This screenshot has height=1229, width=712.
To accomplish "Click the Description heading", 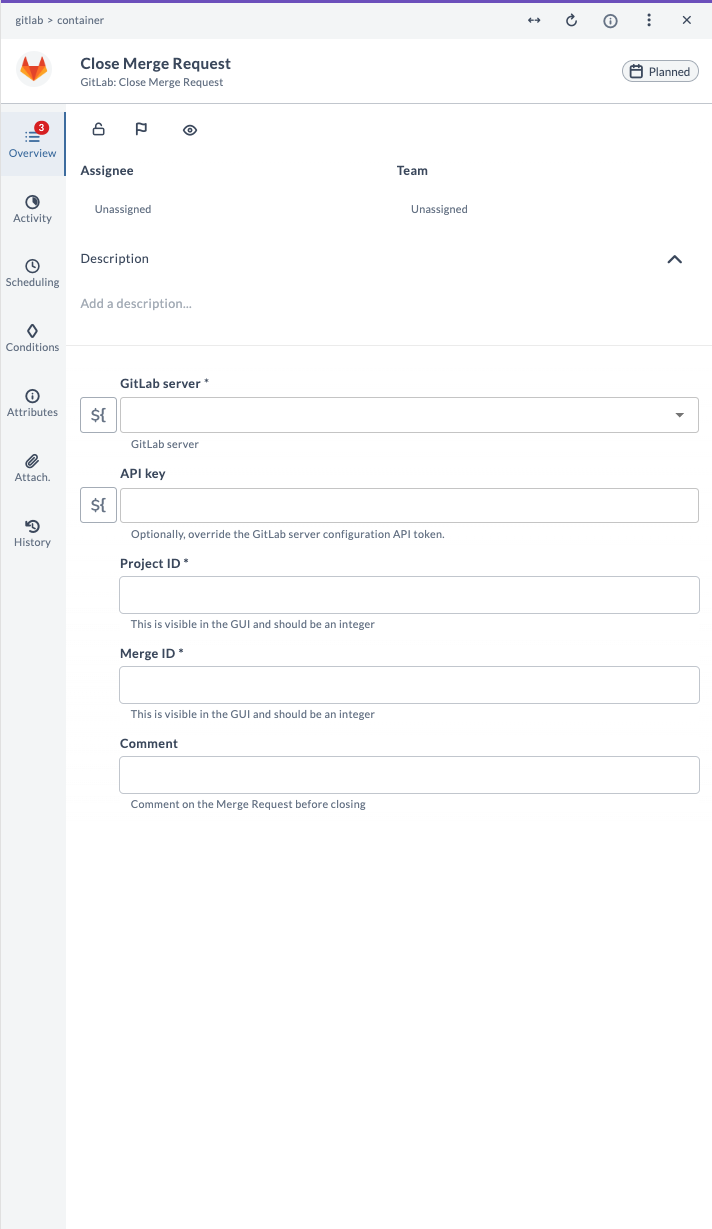I will 114,259.
